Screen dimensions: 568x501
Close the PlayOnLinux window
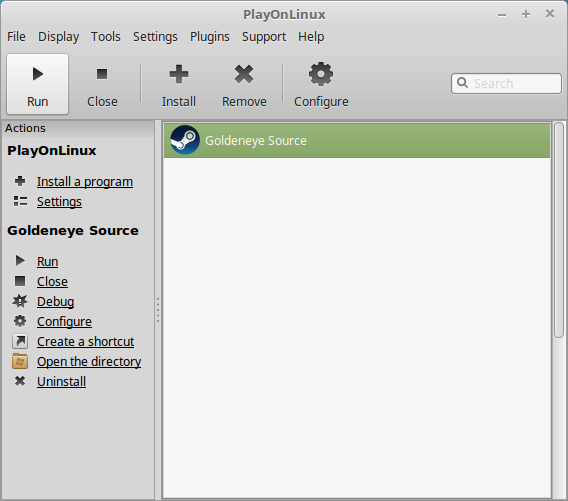(550, 14)
